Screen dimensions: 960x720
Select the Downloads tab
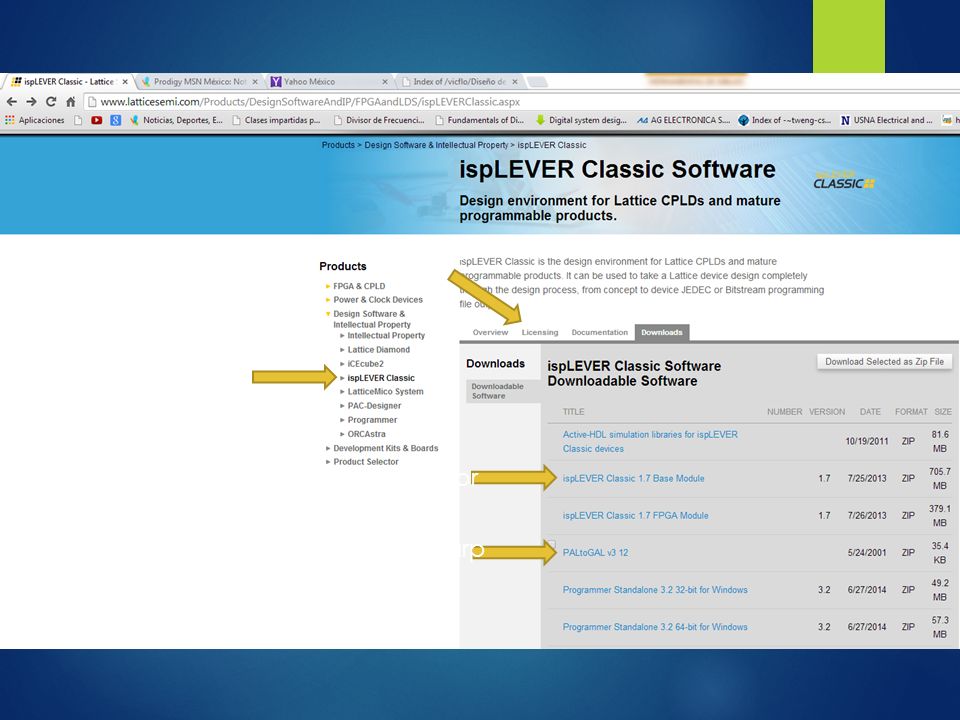[x=662, y=332]
